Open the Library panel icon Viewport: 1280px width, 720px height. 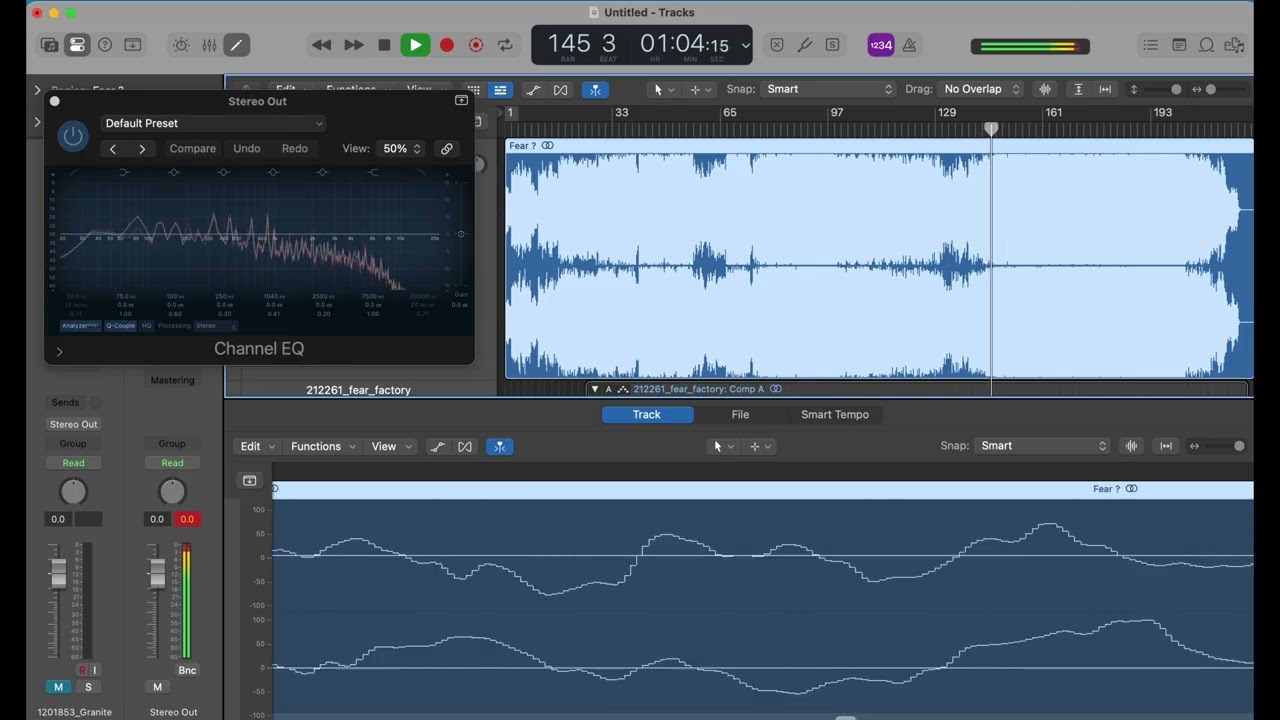(49, 45)
